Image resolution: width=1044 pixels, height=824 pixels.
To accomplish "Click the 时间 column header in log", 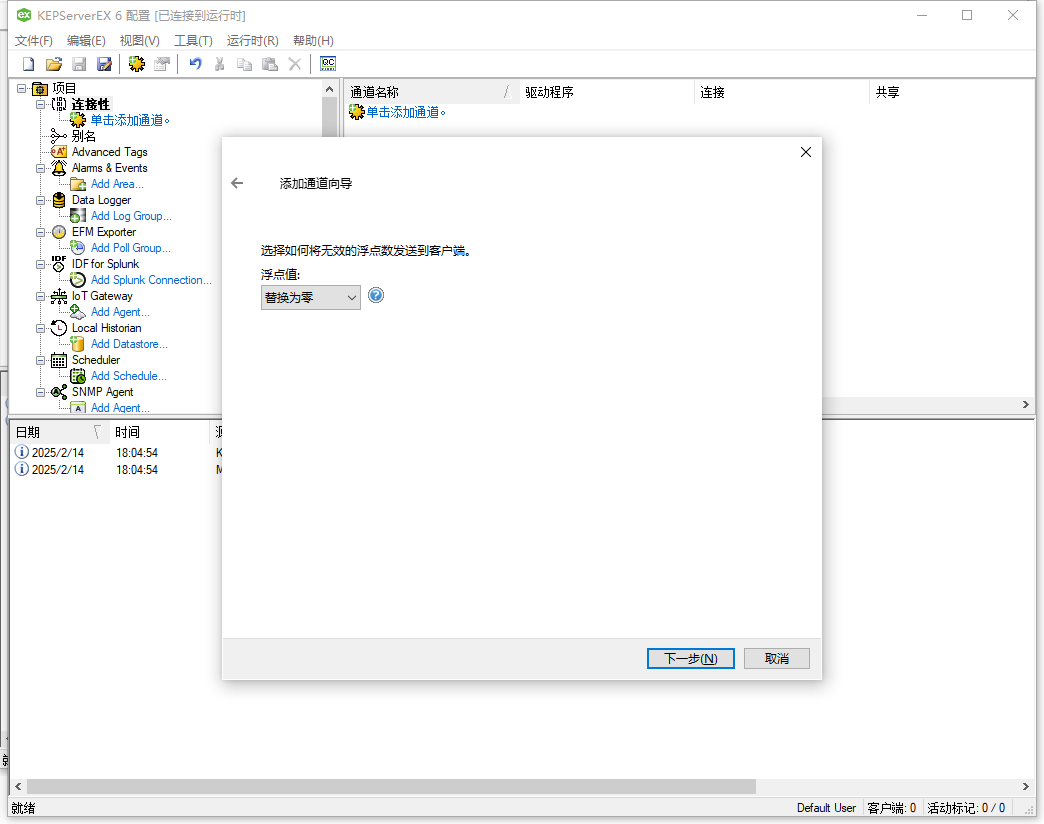I will (160, 432).
